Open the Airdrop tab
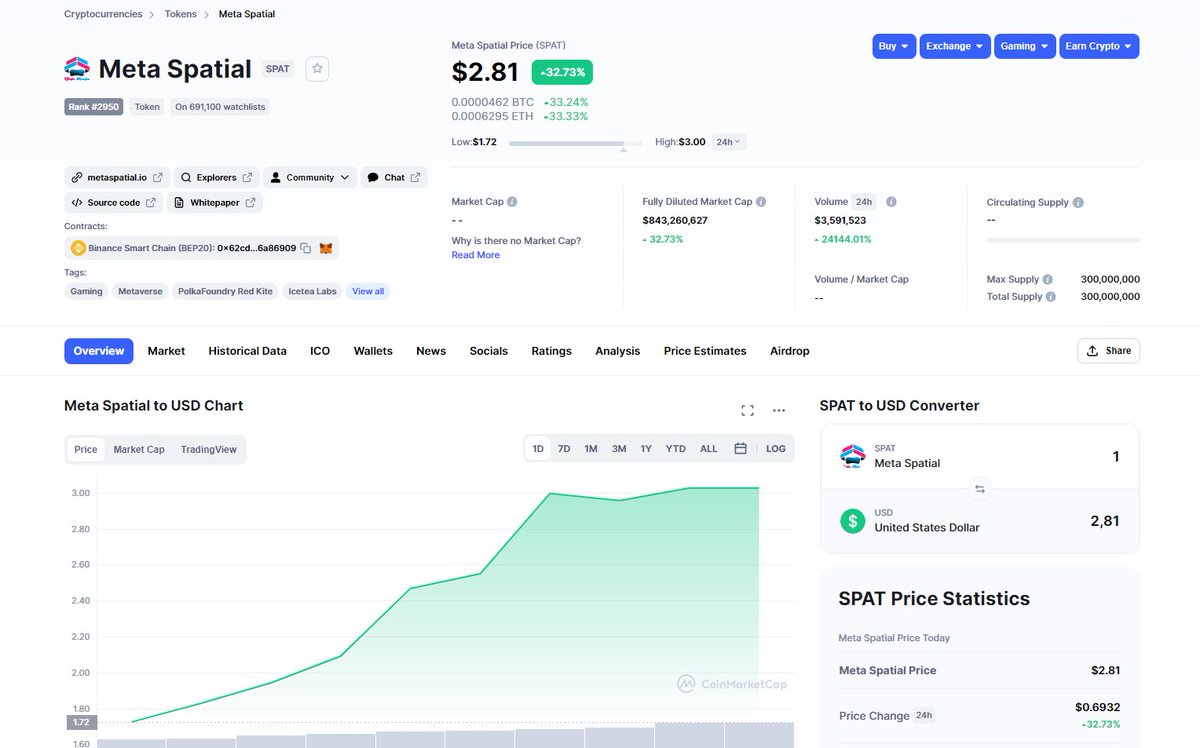Screen dimensions: 1200x748 790,351
